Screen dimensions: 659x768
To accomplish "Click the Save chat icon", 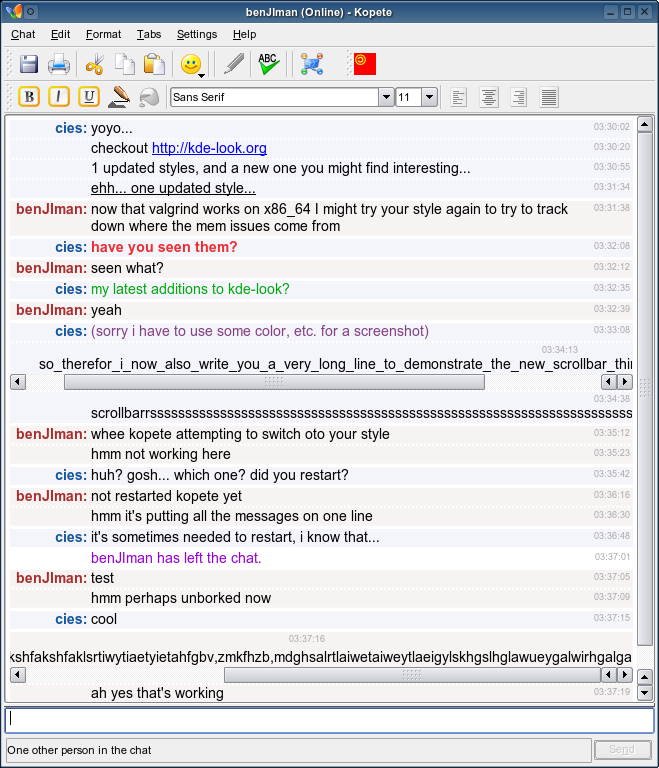I will tap(29, 64).
